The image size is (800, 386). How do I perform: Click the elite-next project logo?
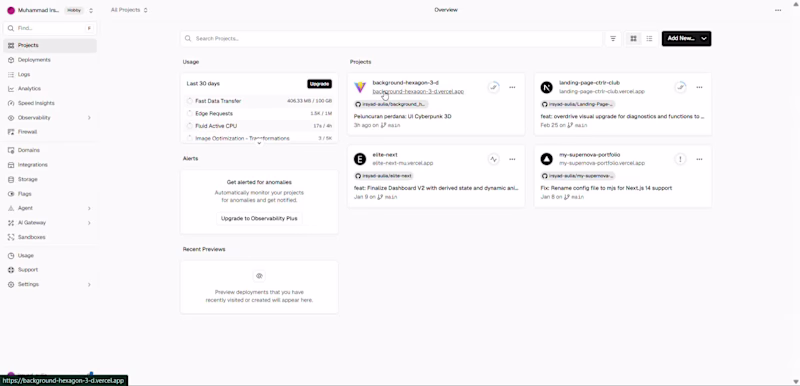click(360, 159)
